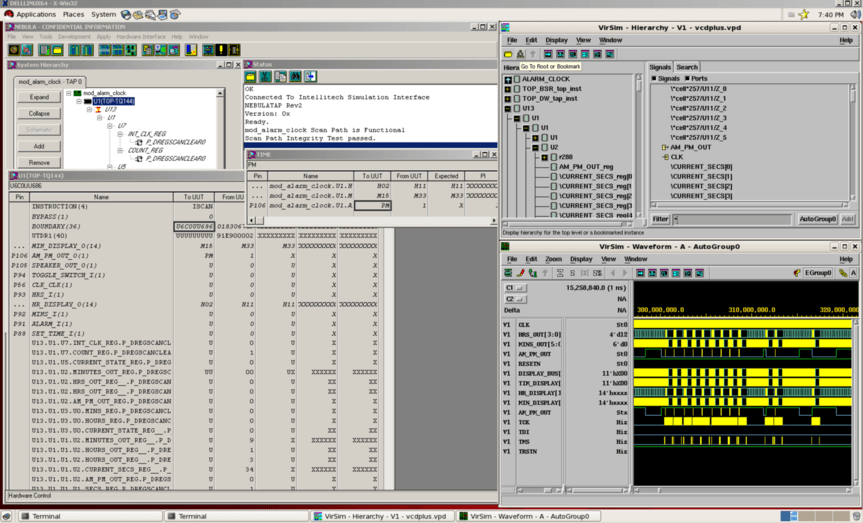
Task: Open Zoom menu in VirSim Waveform
Action: pyautogui.click(x=553, y=259)
